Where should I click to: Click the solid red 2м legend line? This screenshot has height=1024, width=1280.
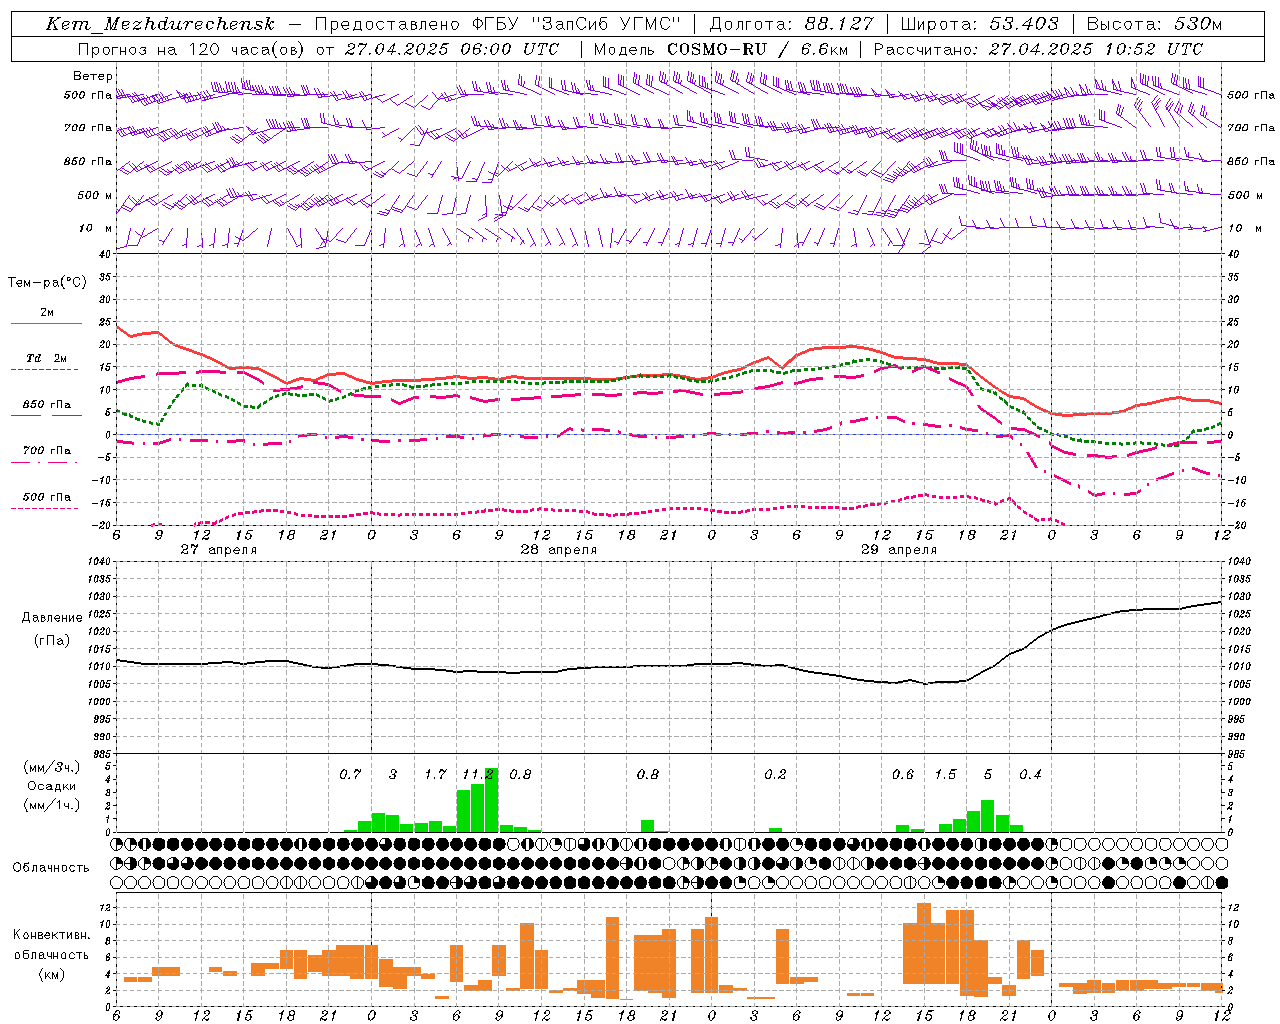pyautogui.click(x=46, y=324)
